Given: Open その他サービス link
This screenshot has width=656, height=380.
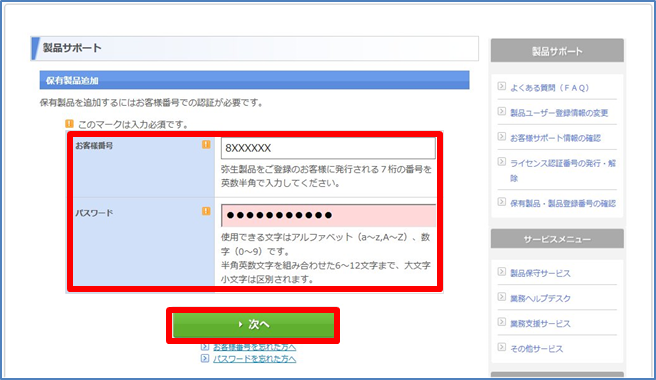Looking at the screenshot, I should pos(536,349).
